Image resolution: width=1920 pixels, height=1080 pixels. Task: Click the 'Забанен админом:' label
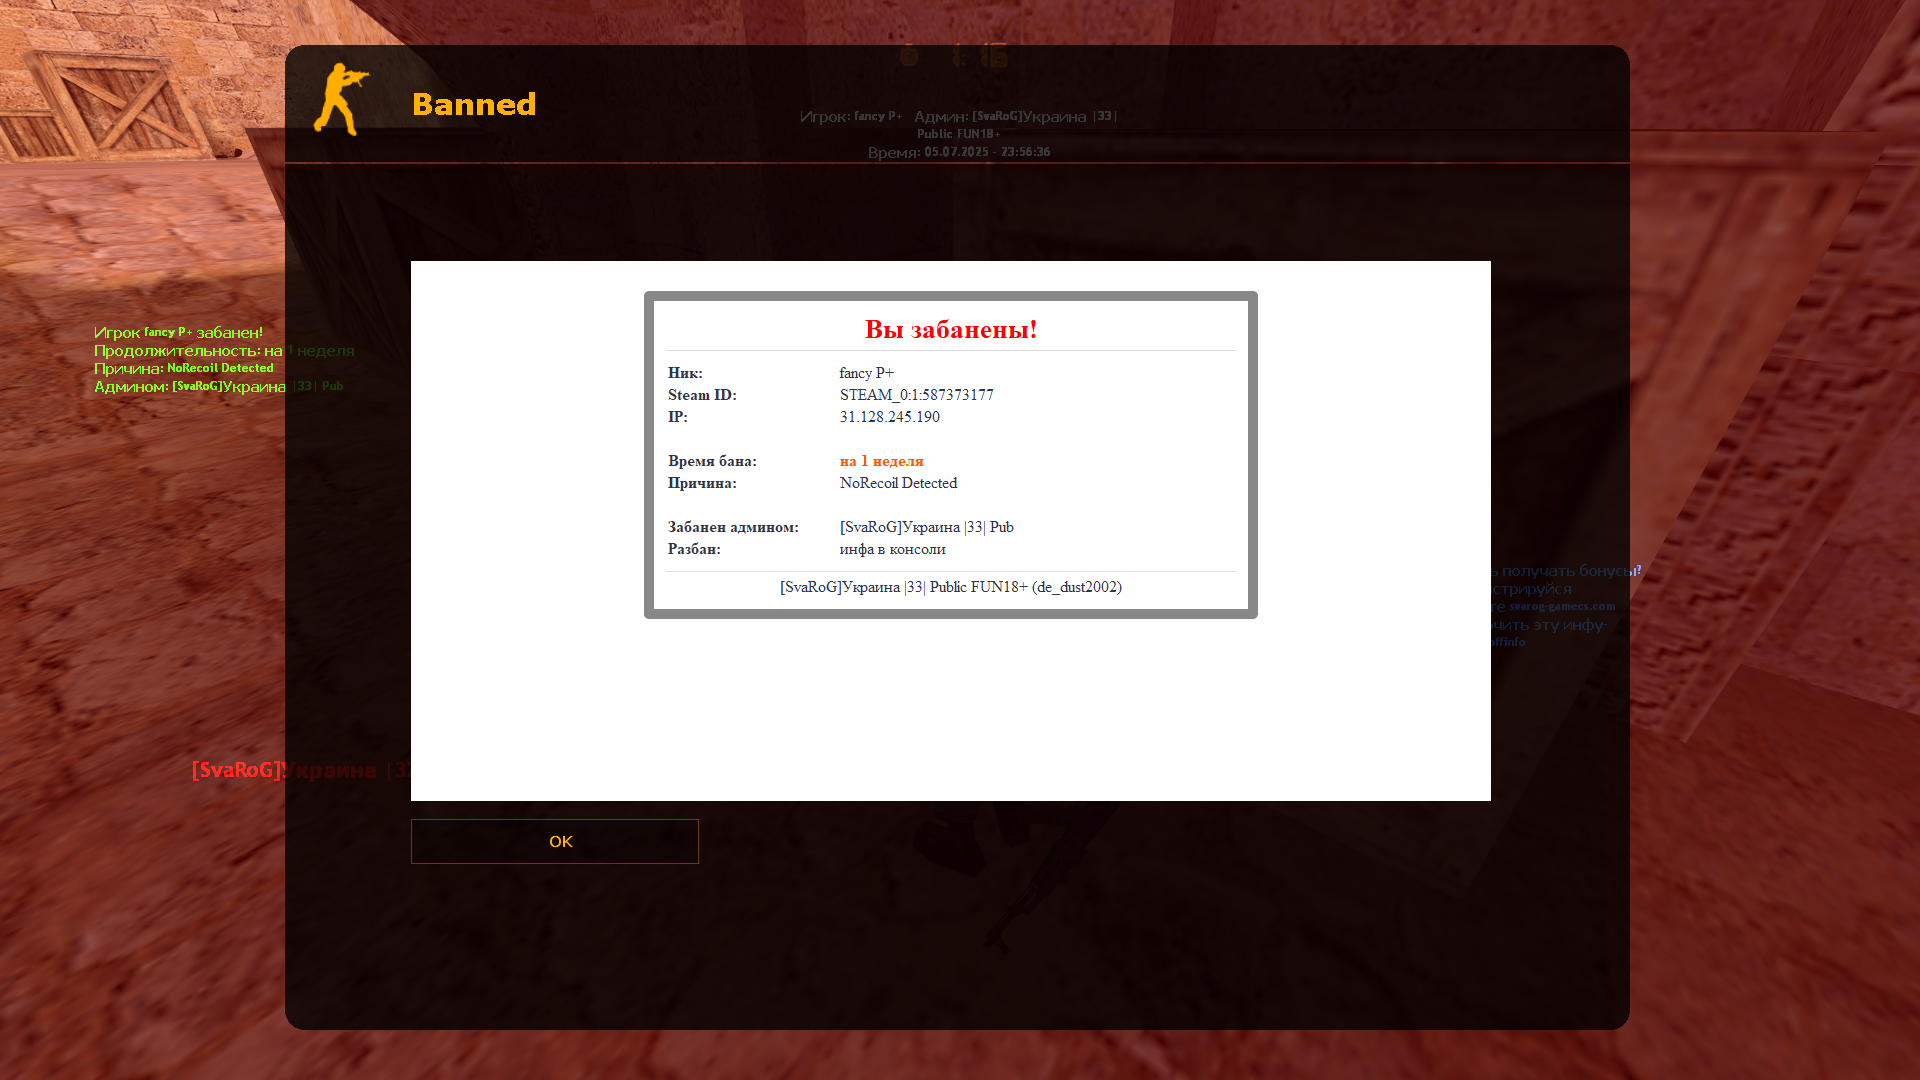[x=733, y=527]
